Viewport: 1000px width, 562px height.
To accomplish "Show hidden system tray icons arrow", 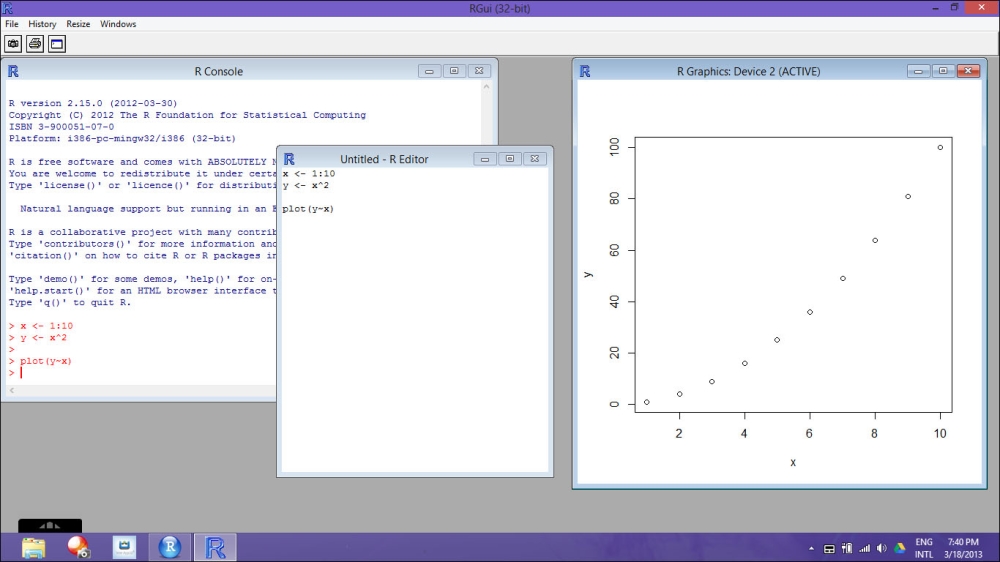I will (x=811, y=549).
